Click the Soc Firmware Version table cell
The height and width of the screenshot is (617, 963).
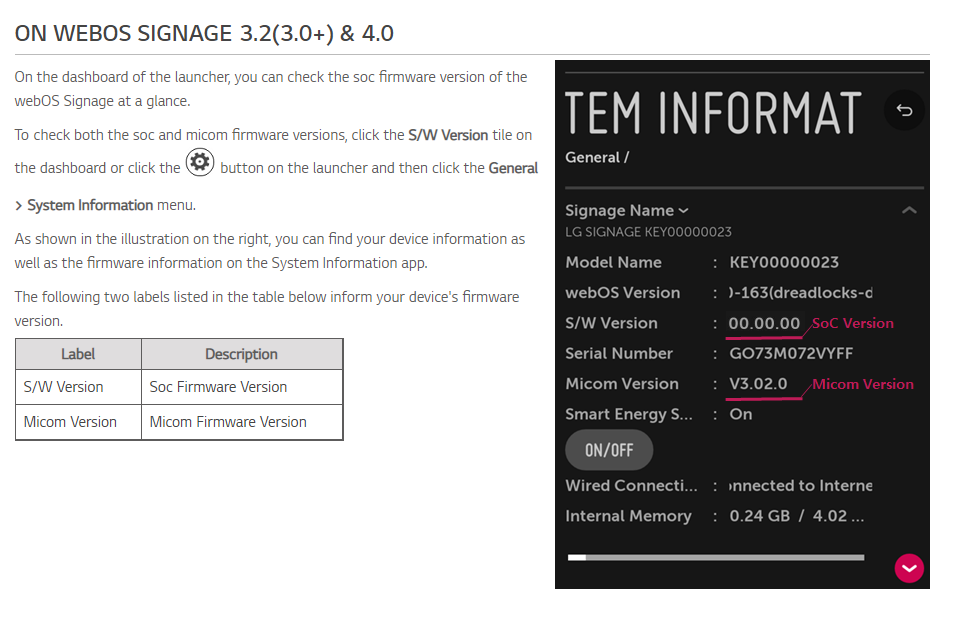point(241,387)
